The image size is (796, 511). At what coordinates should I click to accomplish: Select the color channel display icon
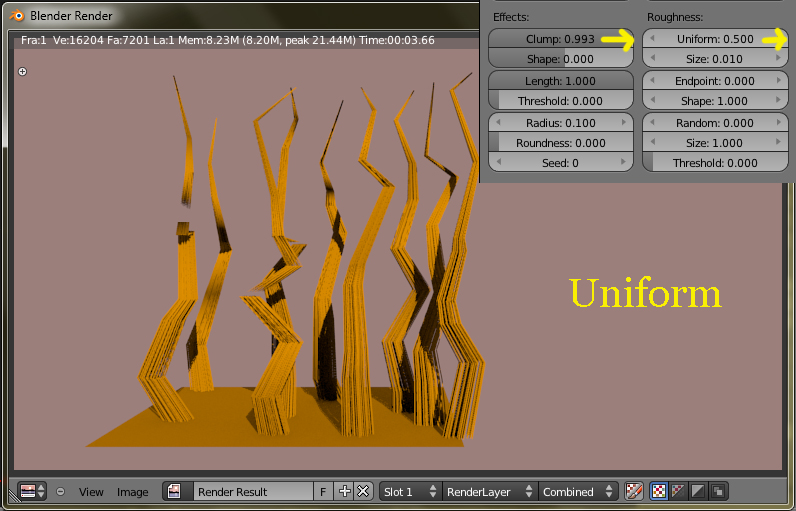678,491
